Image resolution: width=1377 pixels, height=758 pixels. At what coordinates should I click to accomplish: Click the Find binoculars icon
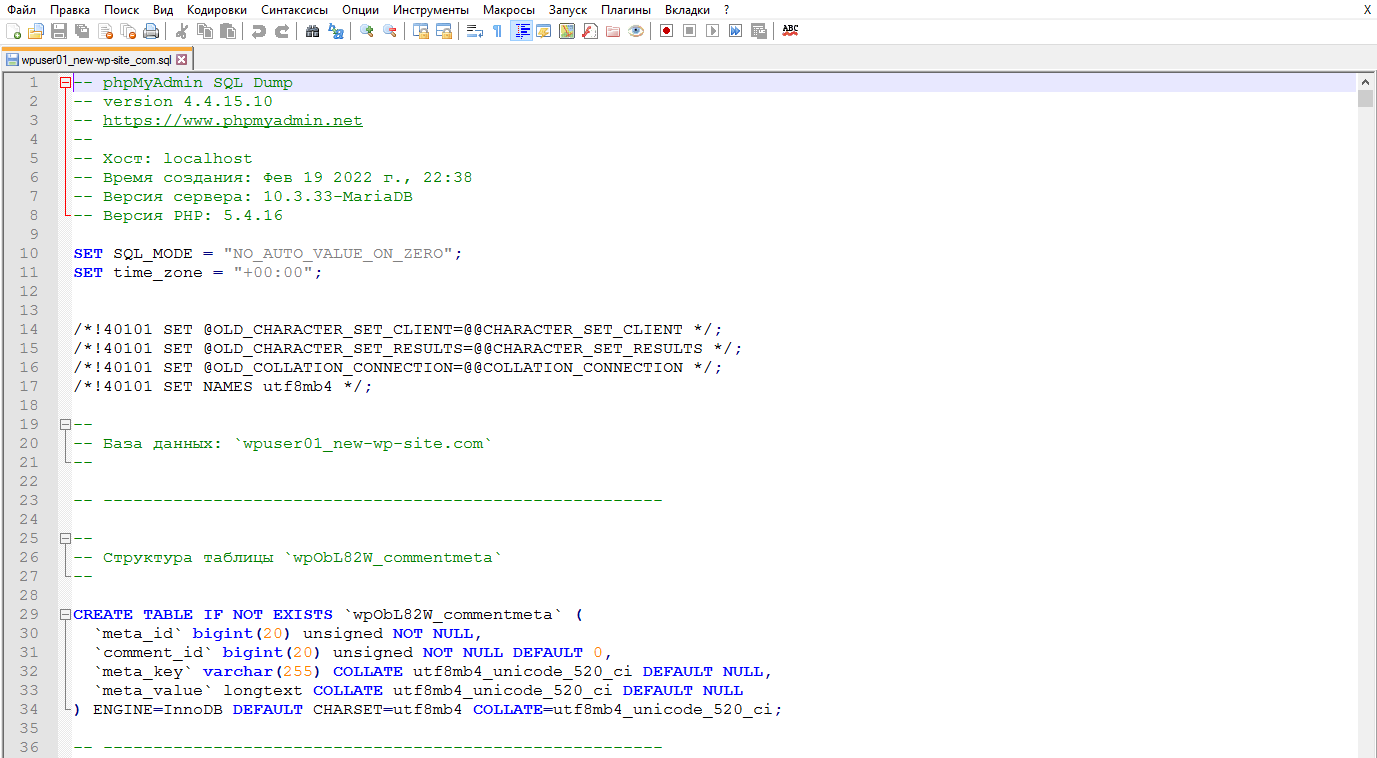coord(312,31)
